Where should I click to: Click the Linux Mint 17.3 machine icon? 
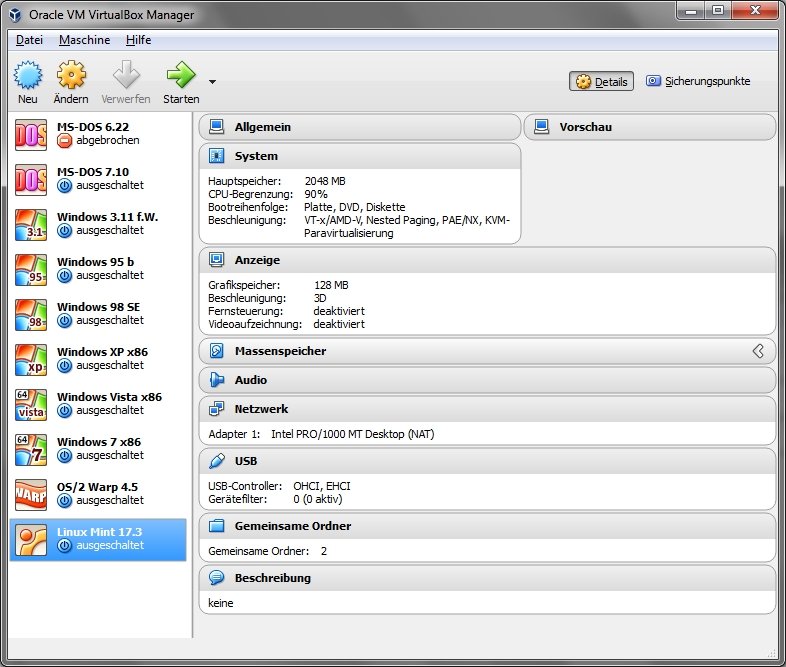click(x=31, y=540)
